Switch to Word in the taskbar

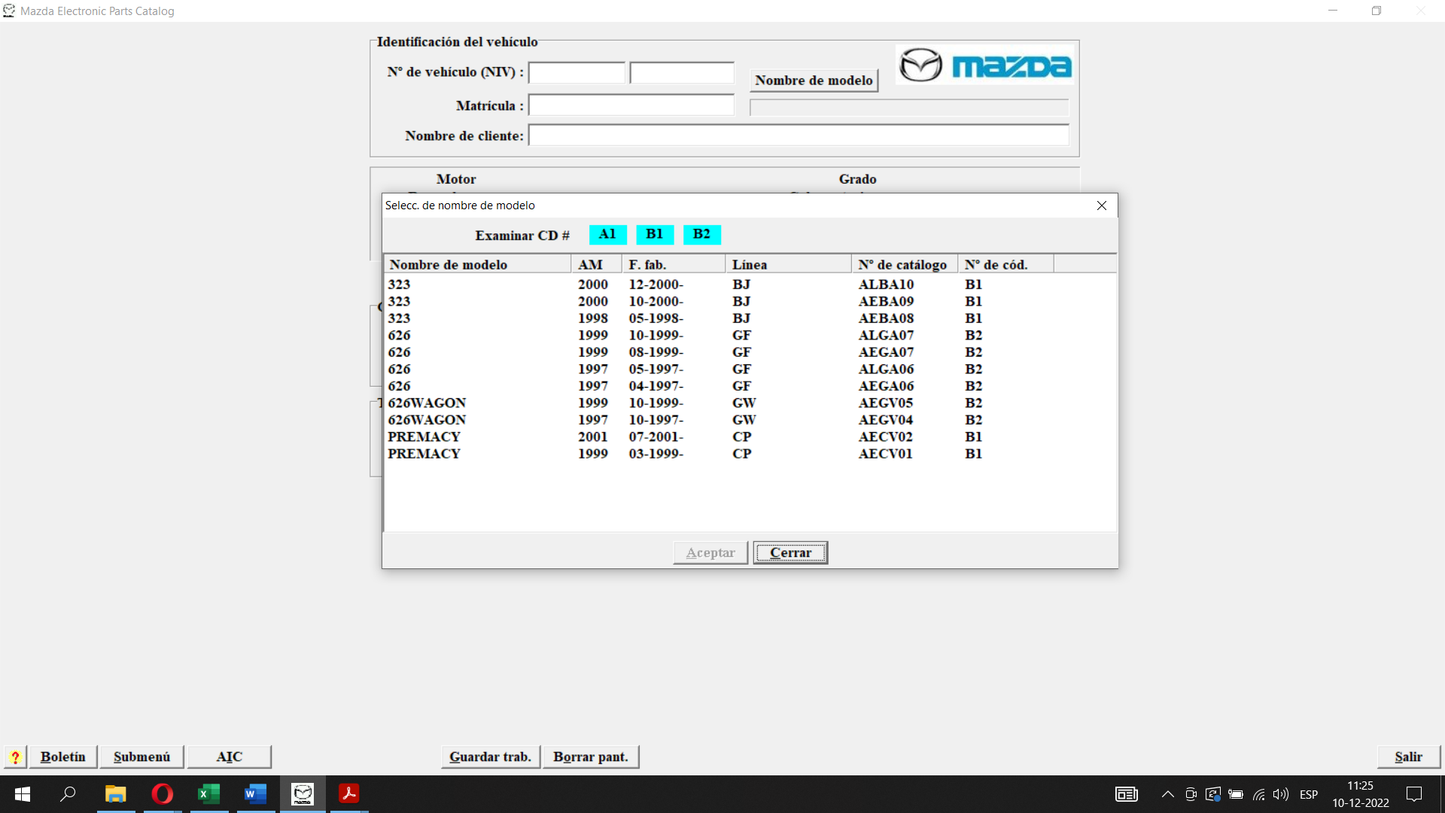[256, 794]
